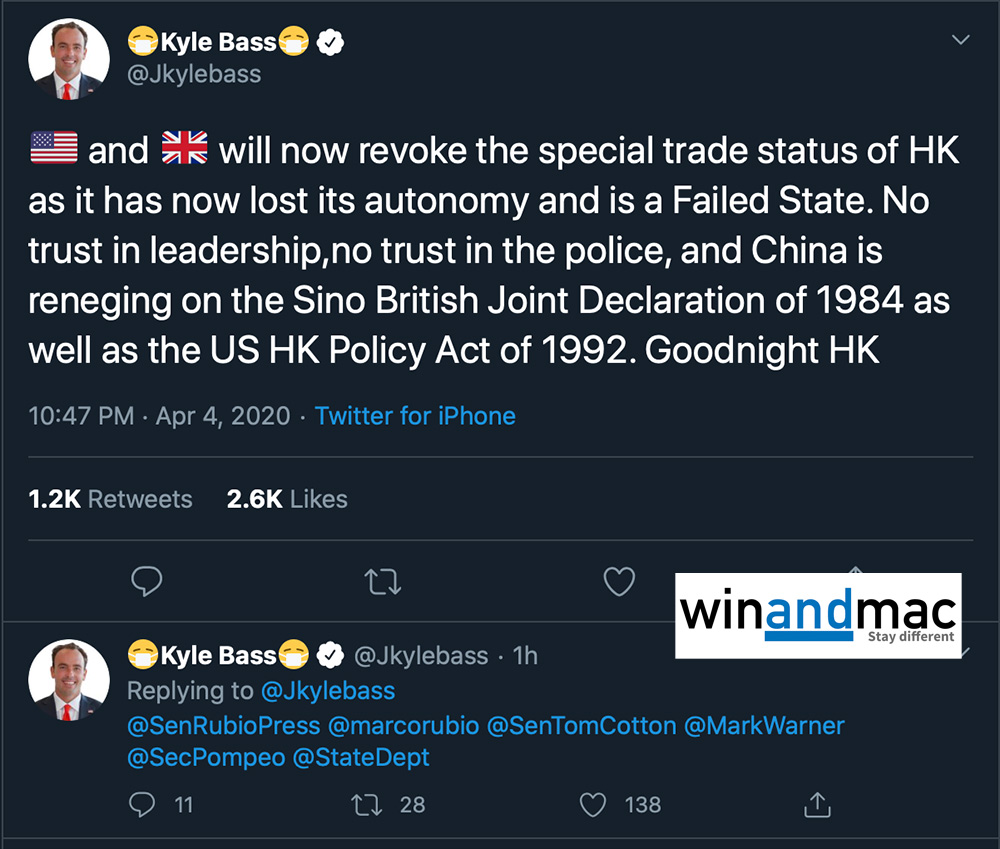The width and height of the screenshot is (1000, 849).
Task: Like the reply with 138 likes
Action: (594, 803)
